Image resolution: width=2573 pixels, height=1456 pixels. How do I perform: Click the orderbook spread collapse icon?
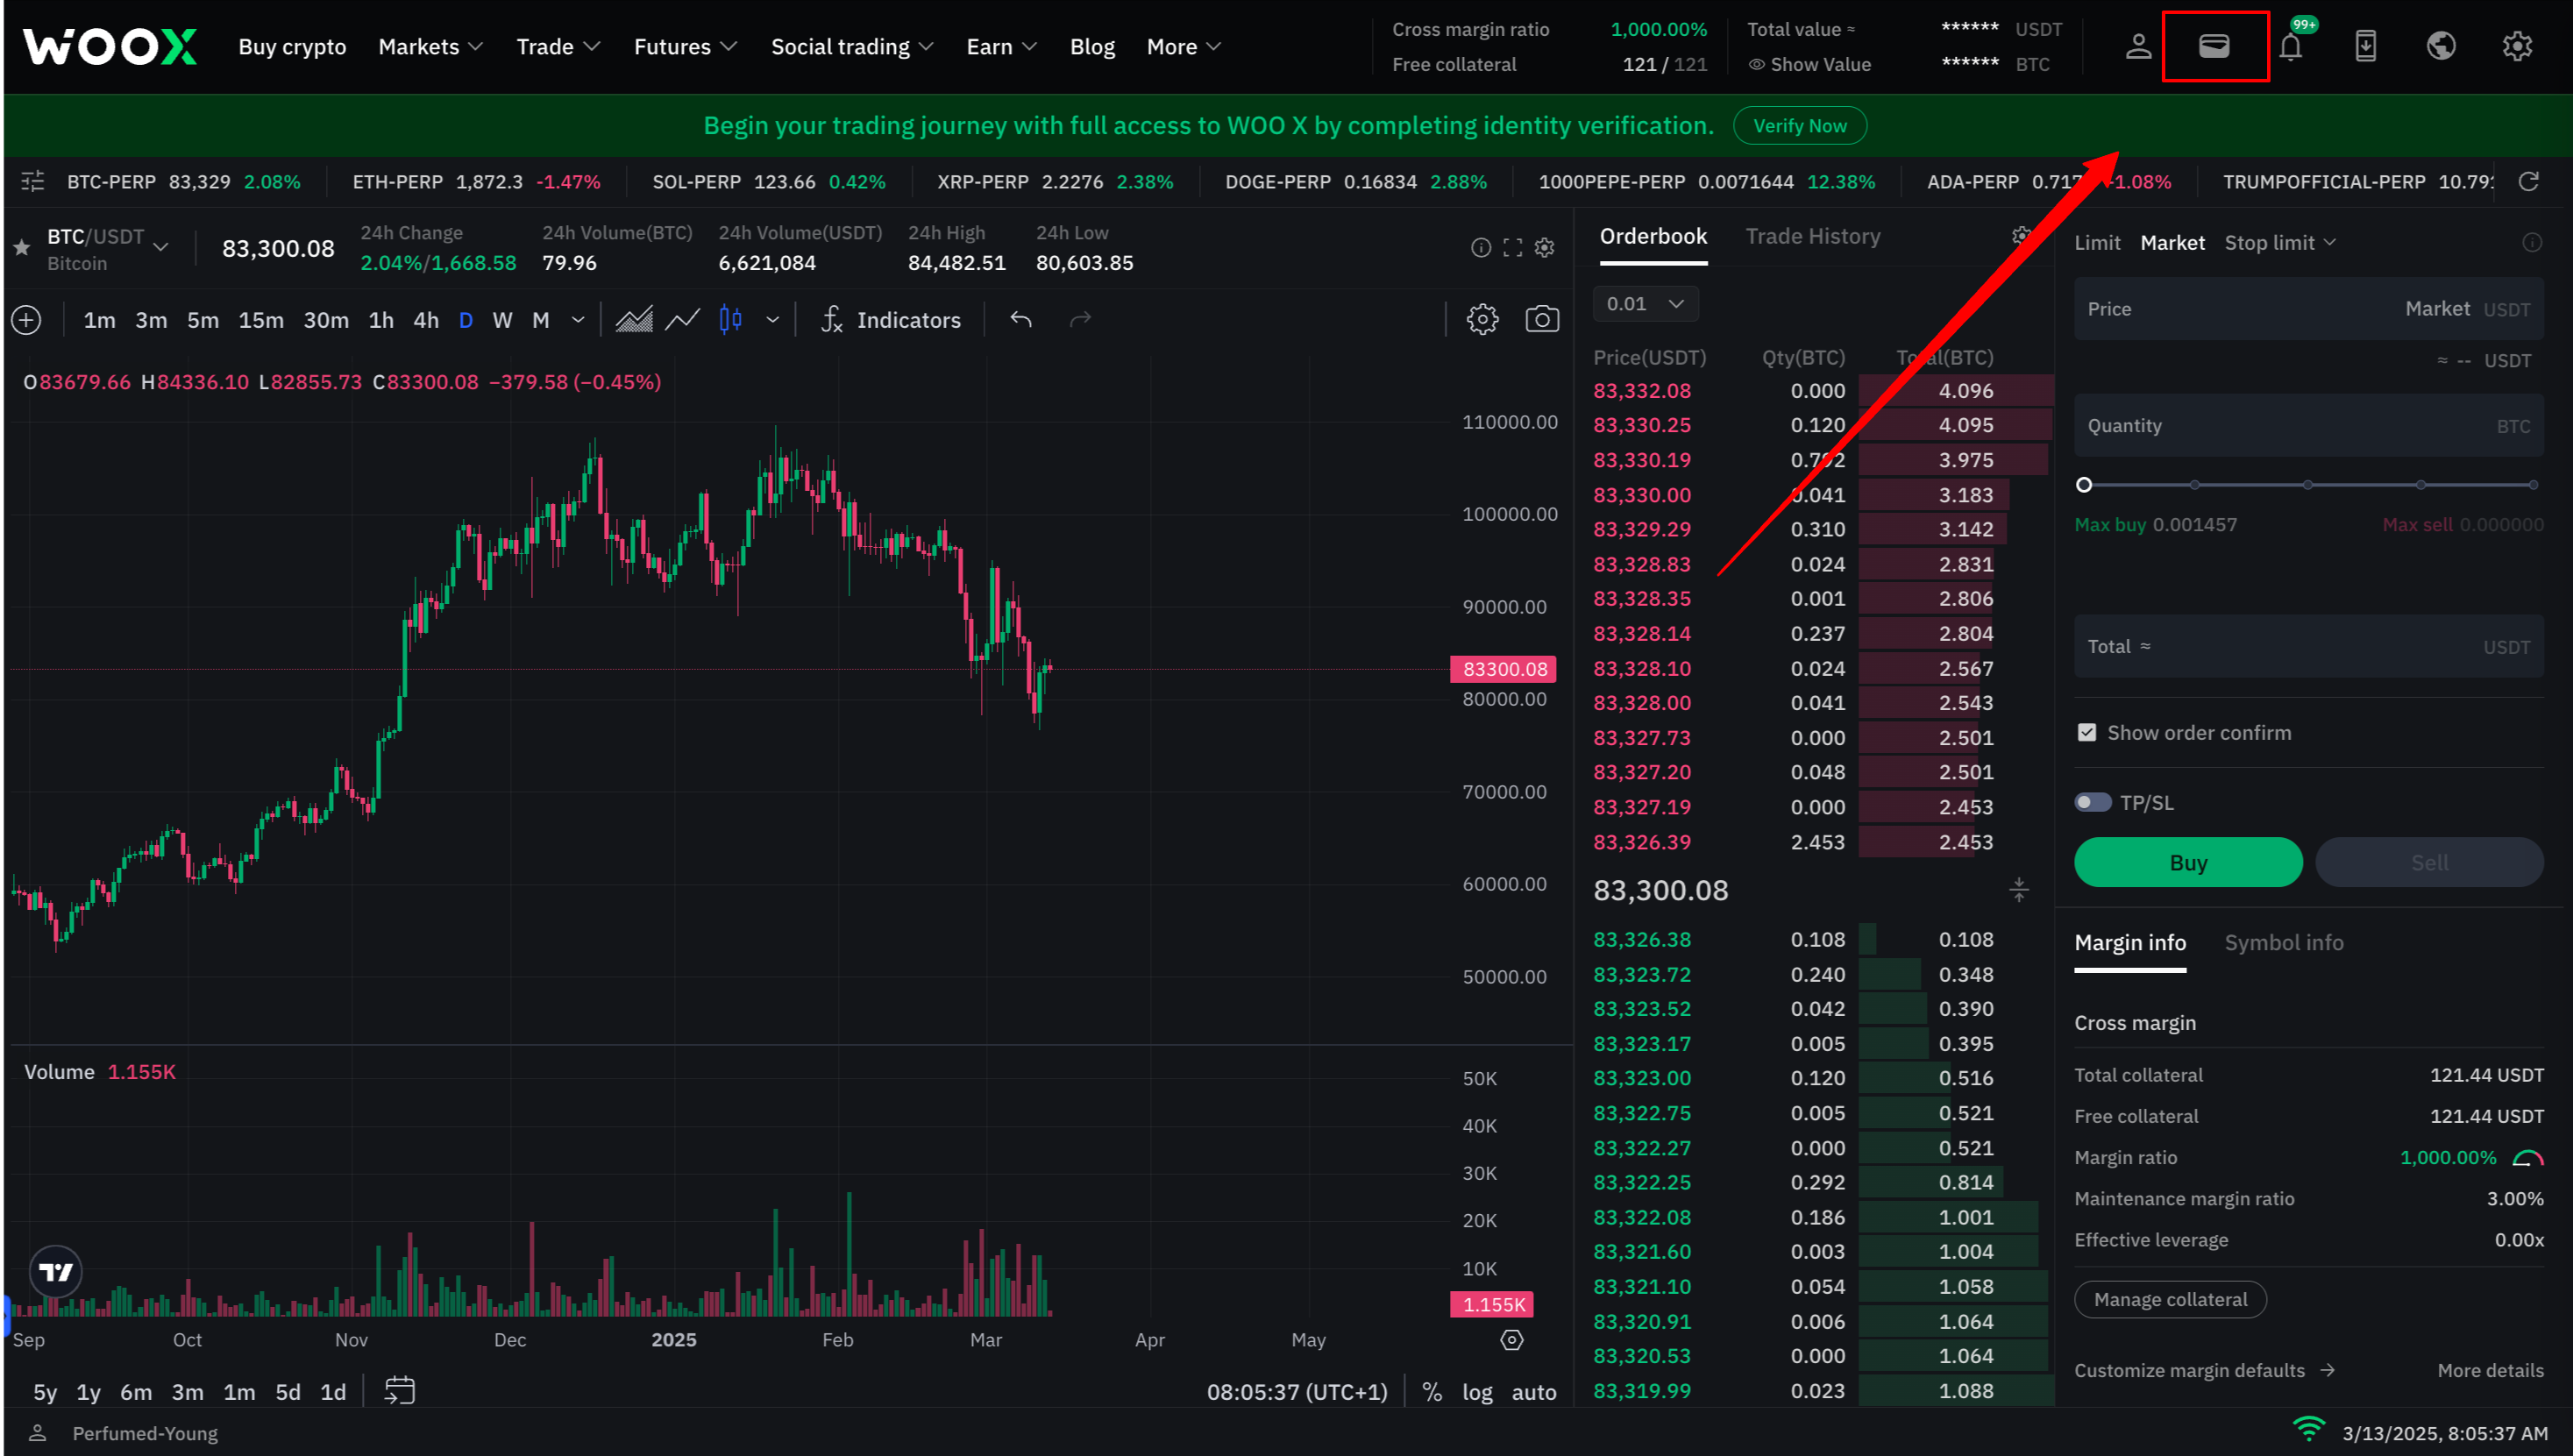tap(2018, 890)
